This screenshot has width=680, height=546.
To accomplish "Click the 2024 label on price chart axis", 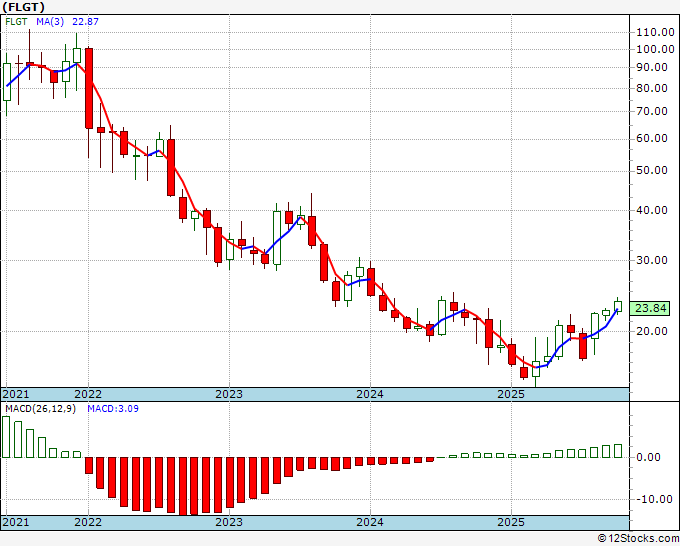I will [370, 394].
